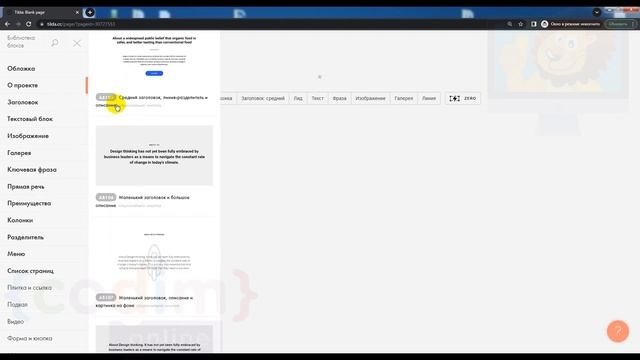The width and height of the screenshot is (640, 360).
Task: Choose the Прямая речь category
Action: [26, 187]
